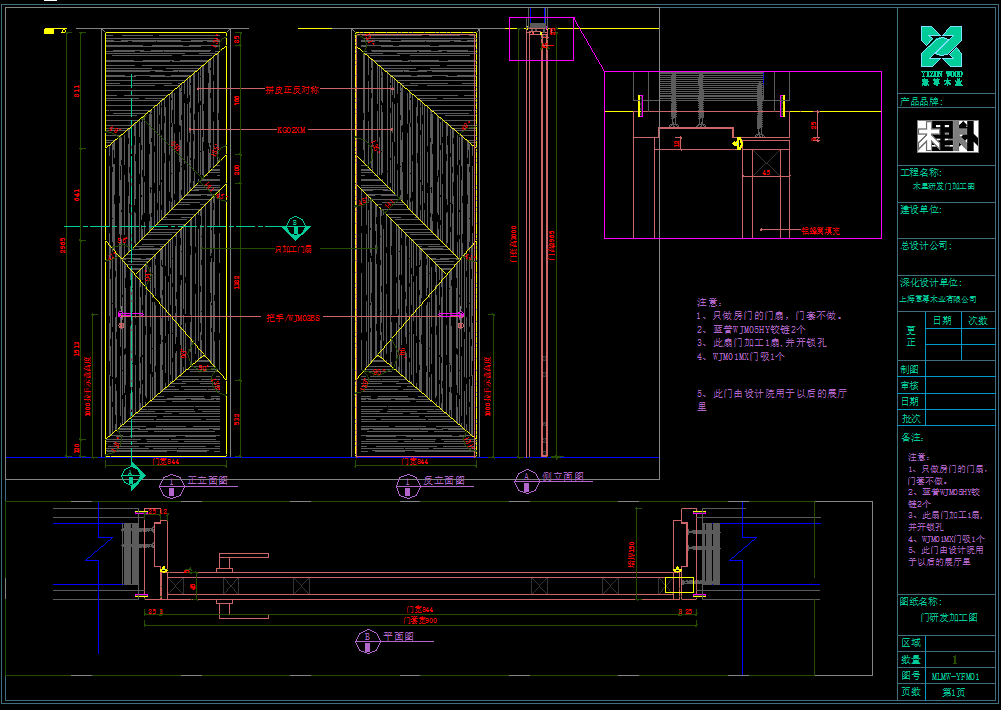Click the 第1页 page number cell

954,692
